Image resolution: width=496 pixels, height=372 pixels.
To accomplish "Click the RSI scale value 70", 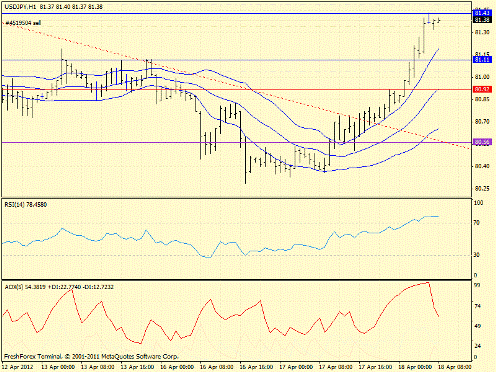I will click(477, 222).
